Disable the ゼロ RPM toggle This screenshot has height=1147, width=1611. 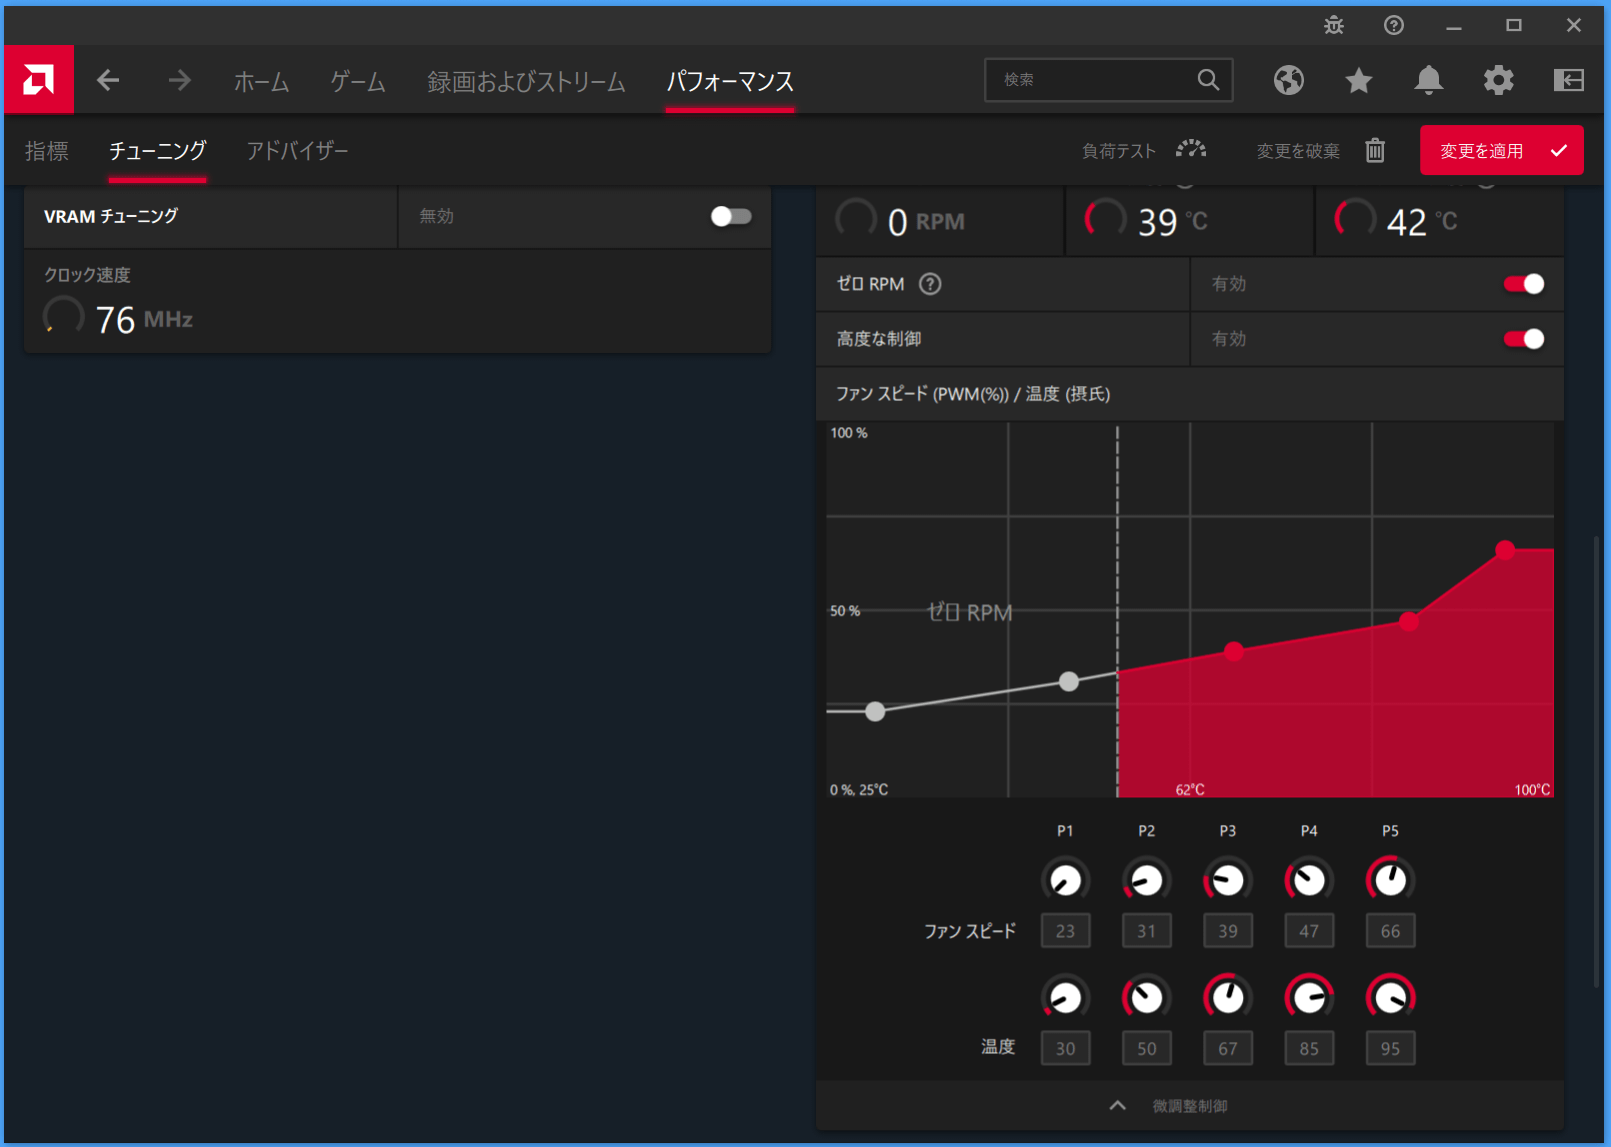click(1524, 284)
